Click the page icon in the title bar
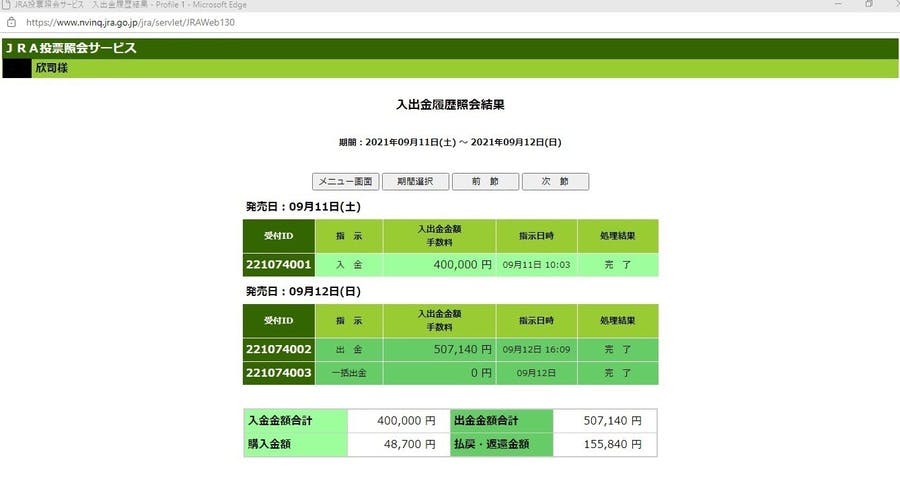 tap(7, 5)
